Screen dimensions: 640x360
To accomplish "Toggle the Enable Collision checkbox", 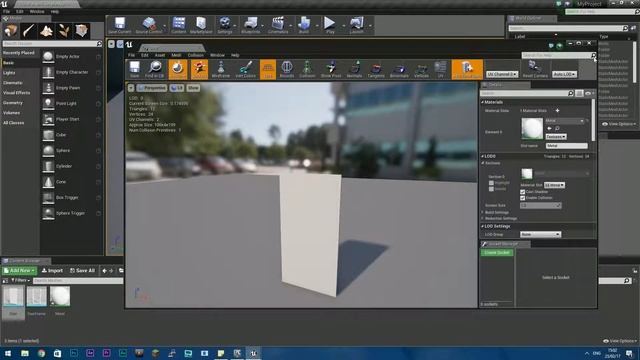I will click(x=522, y=198).
